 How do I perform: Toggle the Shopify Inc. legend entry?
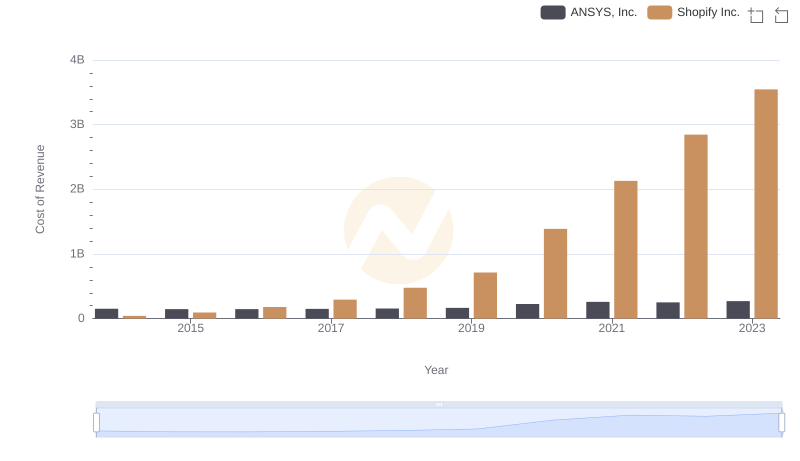[693, 12]
